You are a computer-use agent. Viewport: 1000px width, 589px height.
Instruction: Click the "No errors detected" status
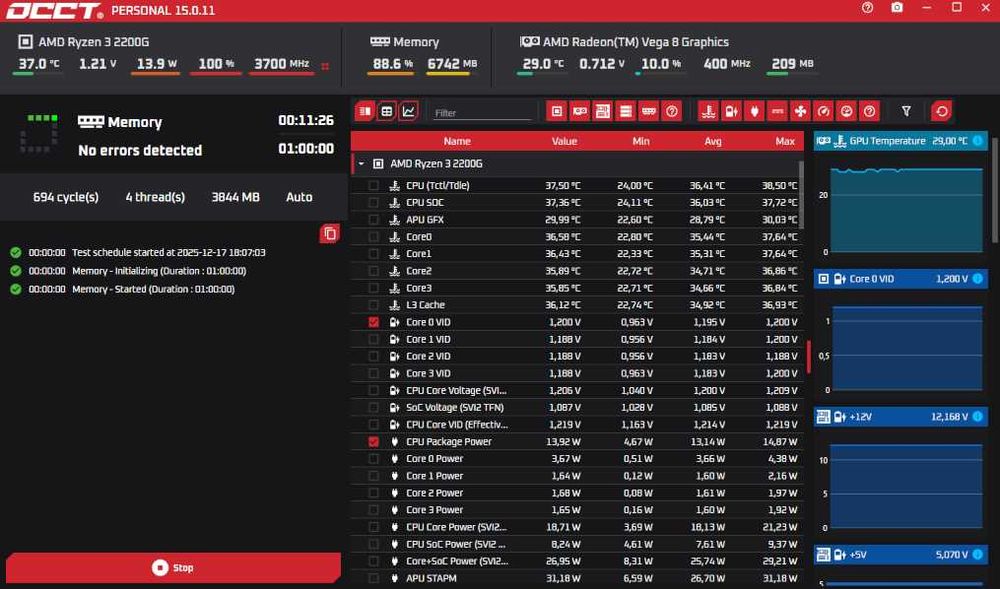click(140, 150)
